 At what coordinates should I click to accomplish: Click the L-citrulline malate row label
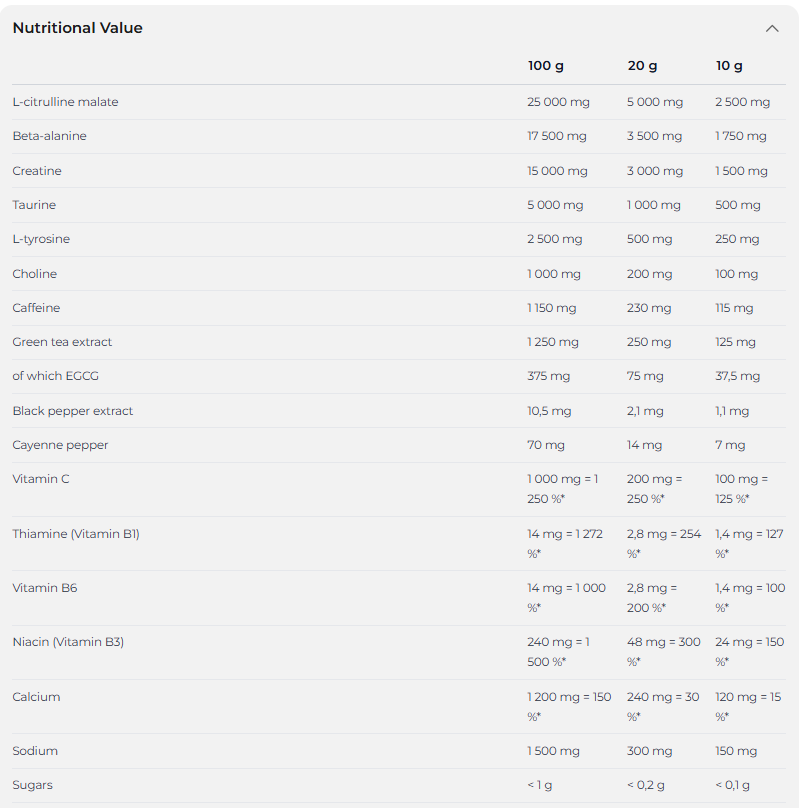point(65,102)
